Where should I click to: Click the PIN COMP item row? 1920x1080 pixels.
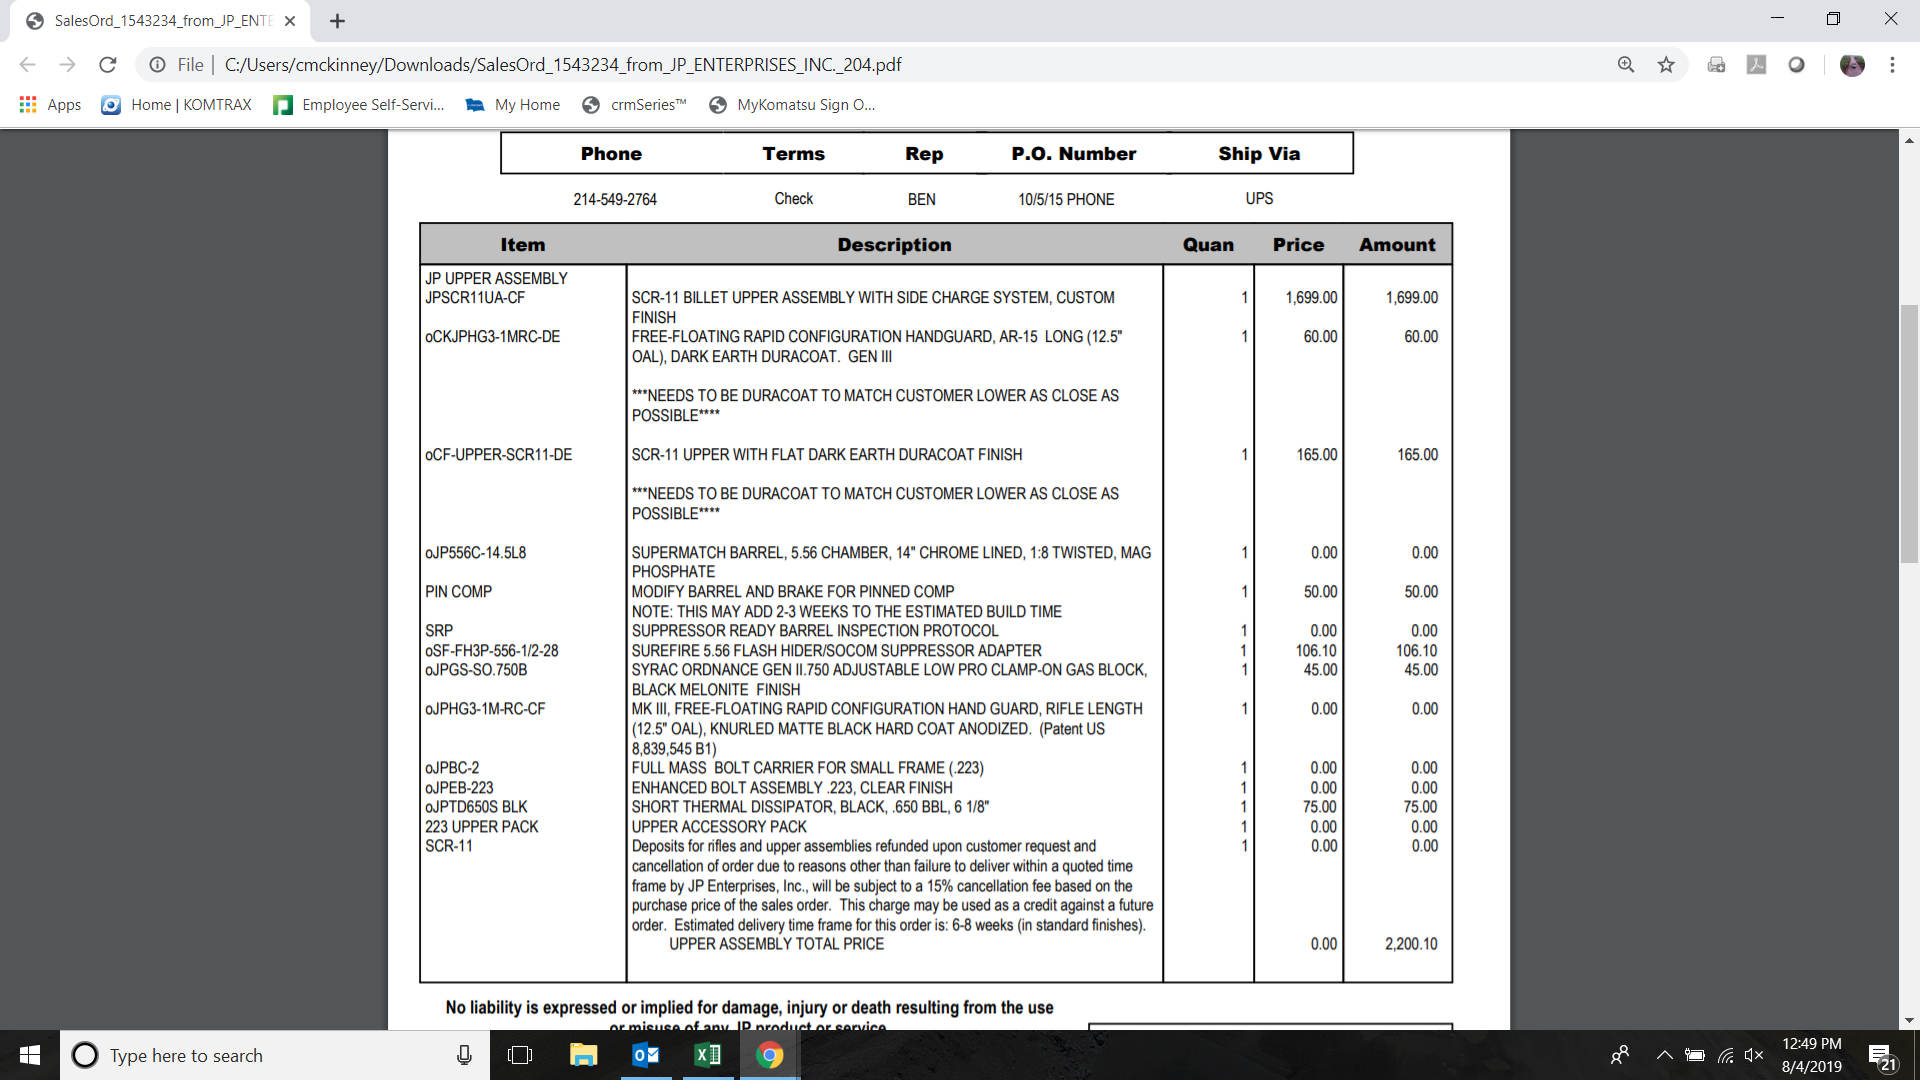pyautogui.click(x=458, y=592)
